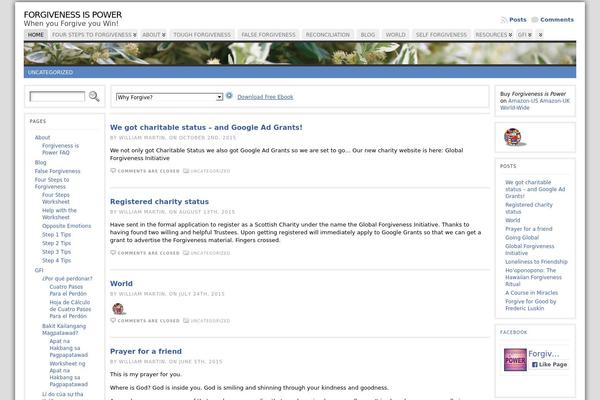600x400 pixels.
Task: Open False Forgiveness in Pages sidebar
Action: point(57,171)
